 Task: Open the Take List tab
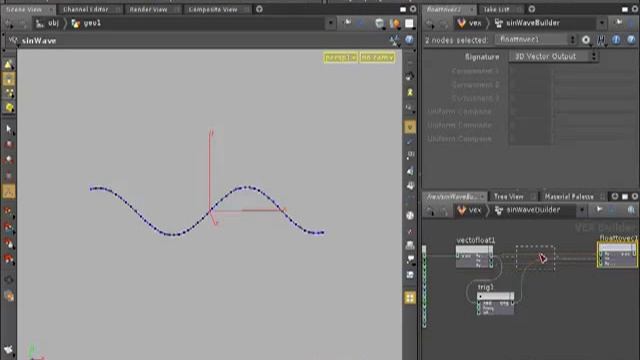(496, 9)
